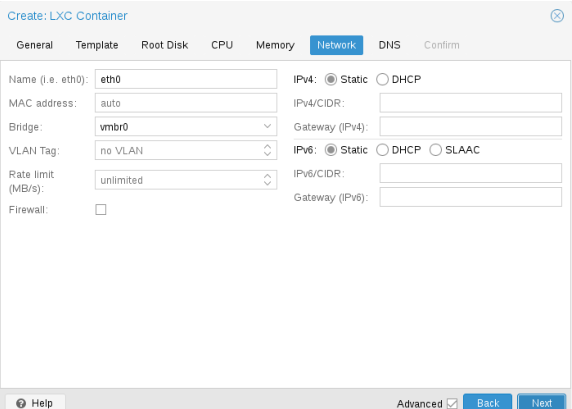Expand the Bridge dropdown arrow

pyautogui.click(x=267, y=127)
